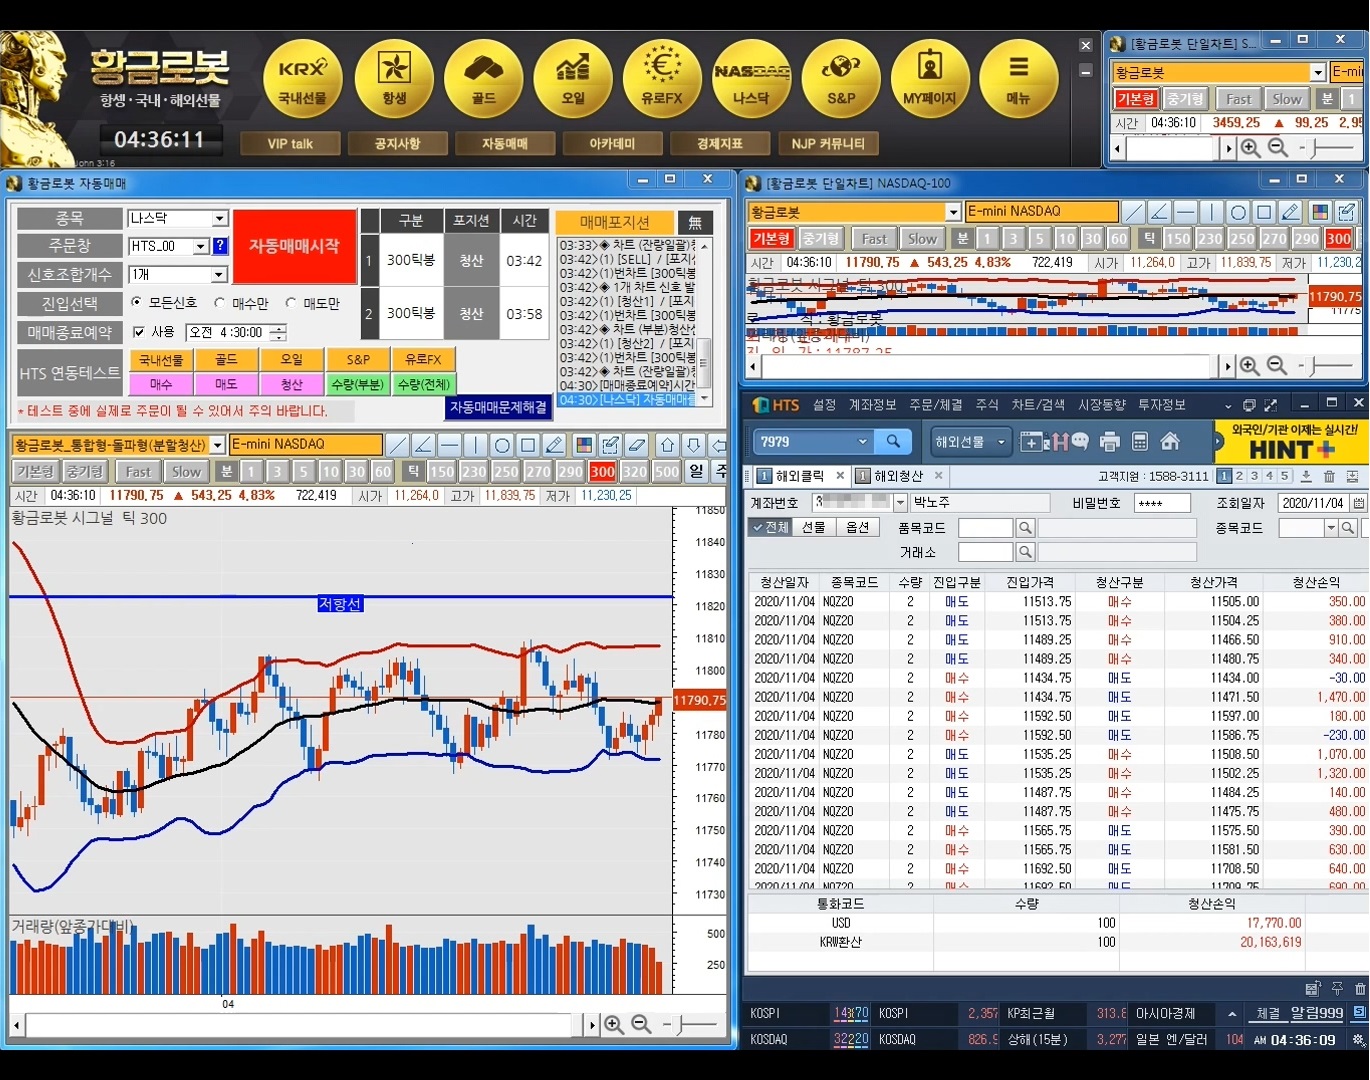Screen dimensions: 1370x1080
Task: Click the 비밀번호 password field
Action: tap(1162, 503)
